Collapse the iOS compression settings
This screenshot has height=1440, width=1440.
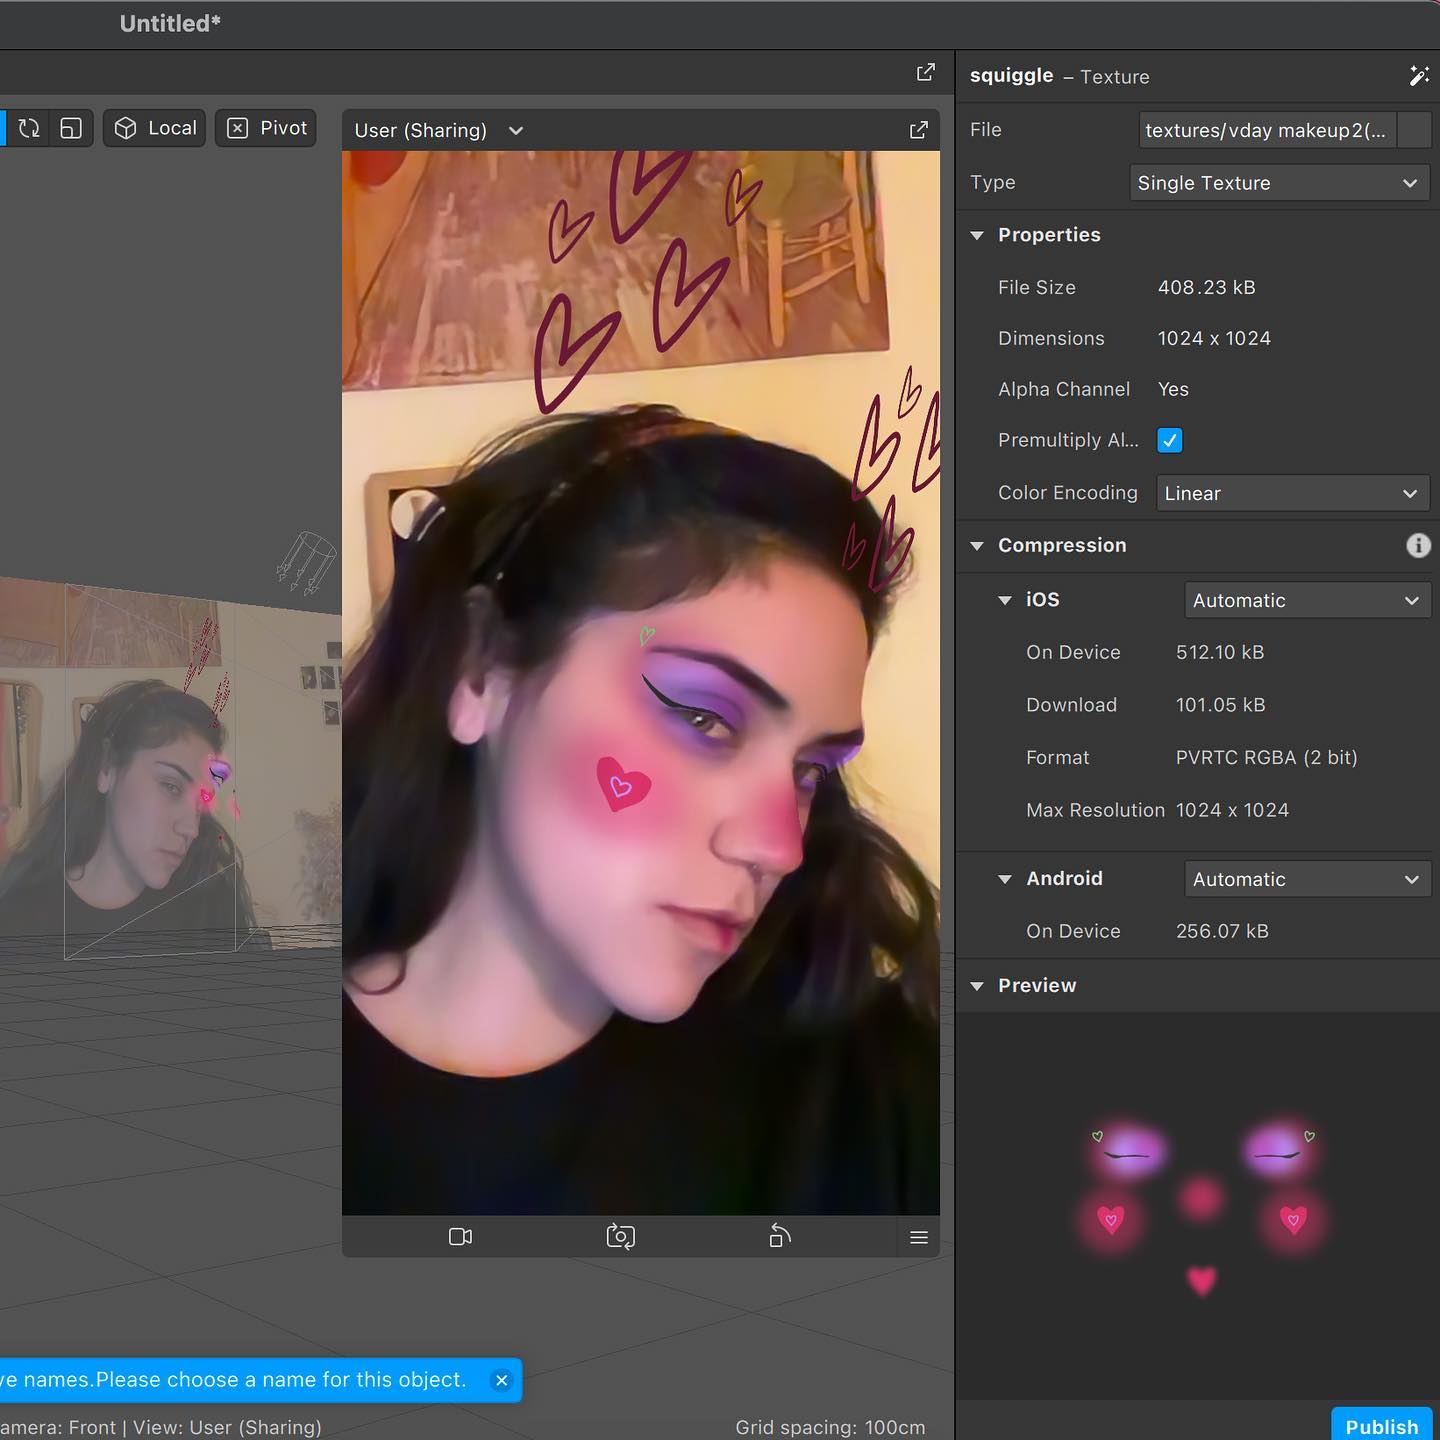tap(1005, 600)
